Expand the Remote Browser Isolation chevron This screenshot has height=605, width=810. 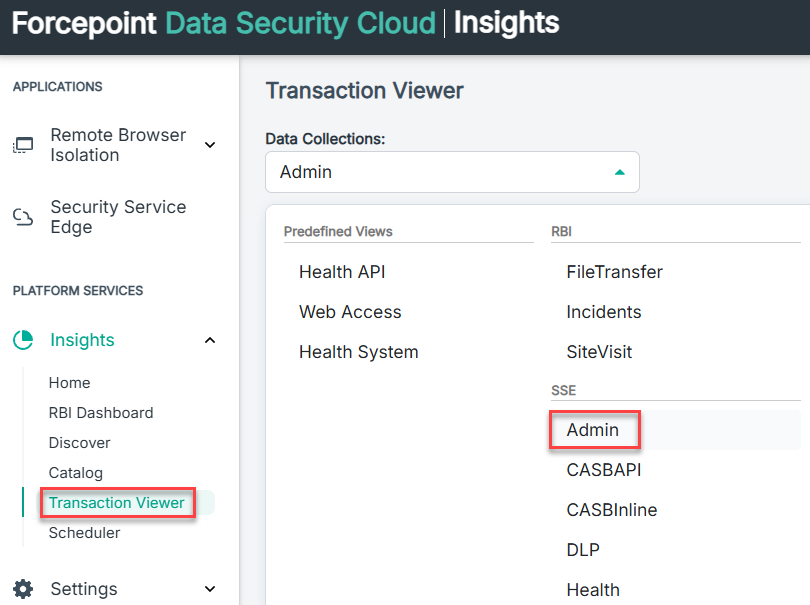click(210, 145)
